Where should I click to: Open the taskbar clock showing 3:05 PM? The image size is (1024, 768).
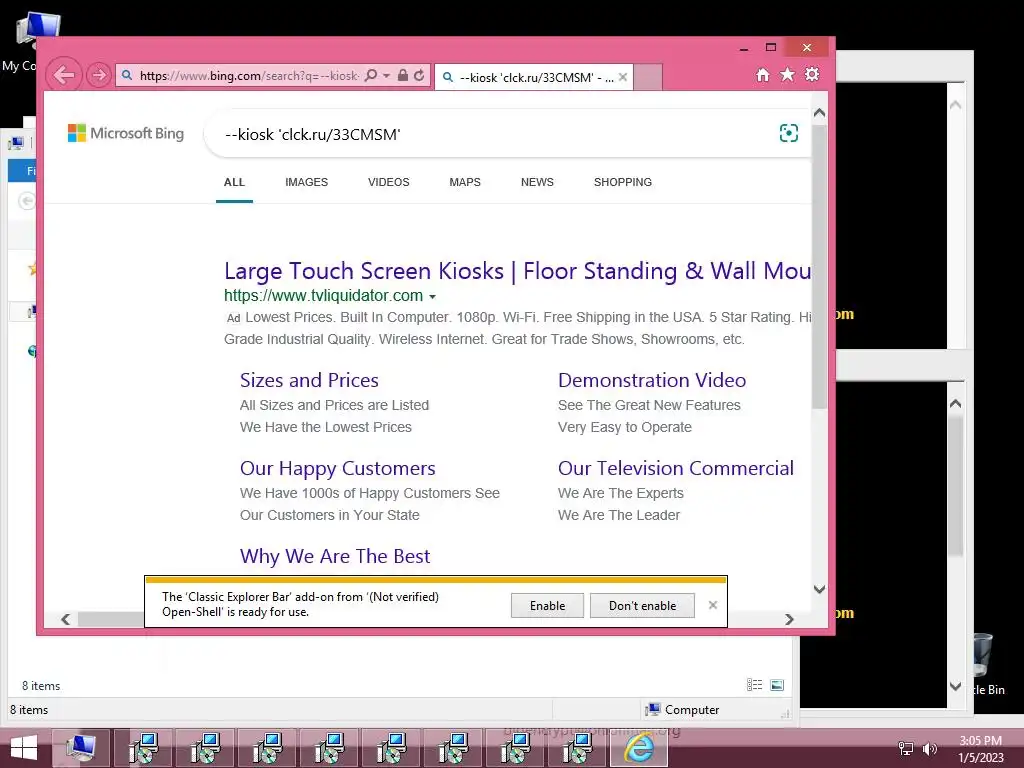click(980, 749)
